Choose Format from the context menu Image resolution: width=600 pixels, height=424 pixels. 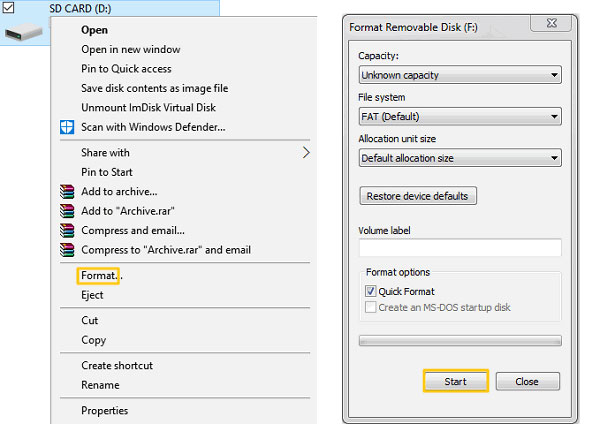(x=98, y=275)
